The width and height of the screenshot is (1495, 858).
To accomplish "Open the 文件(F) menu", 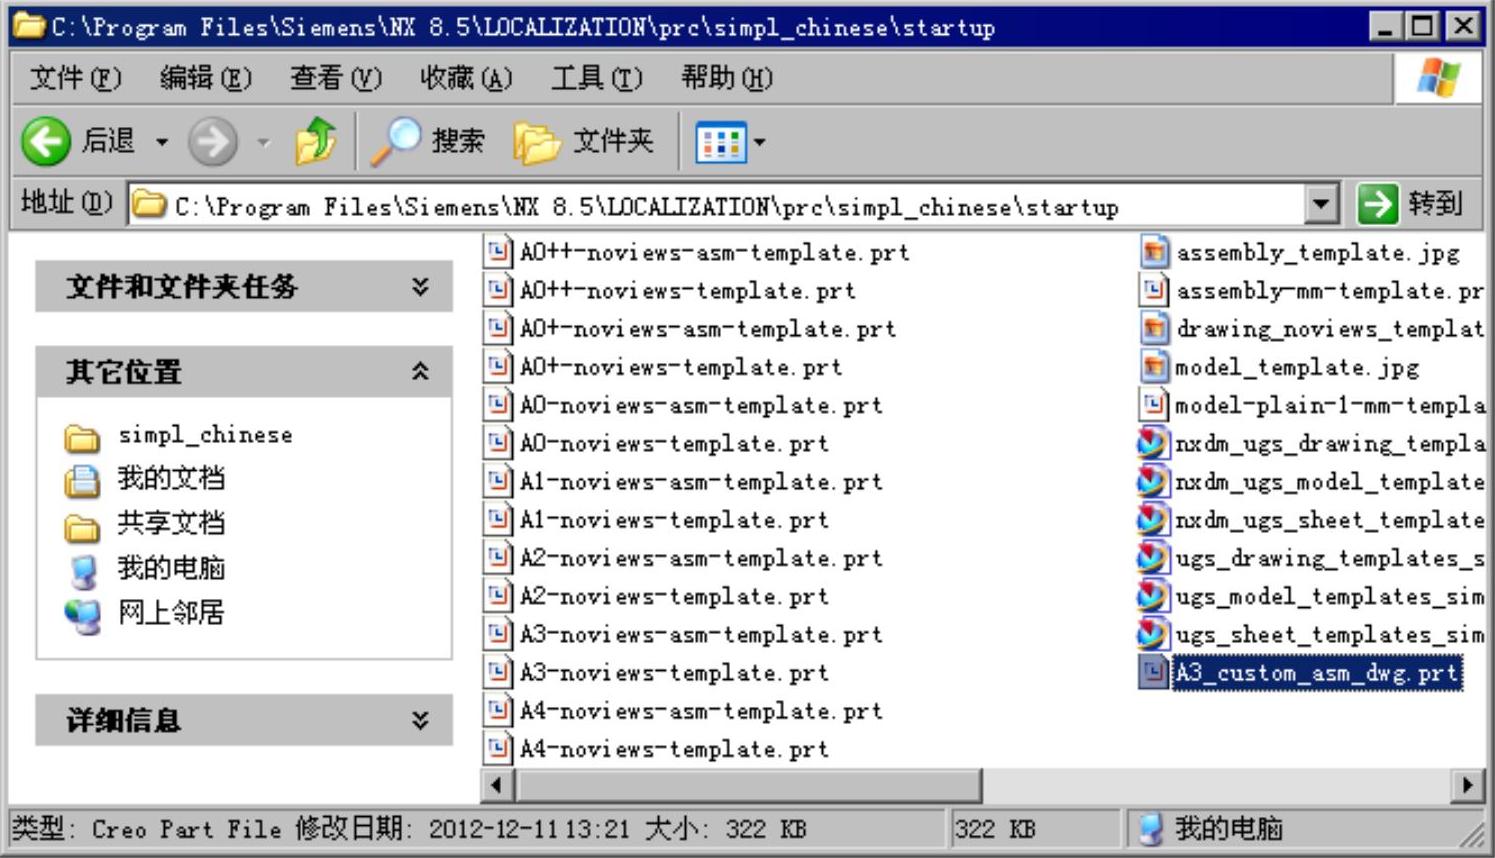I will pyautogui.click(x=76, y=78).
